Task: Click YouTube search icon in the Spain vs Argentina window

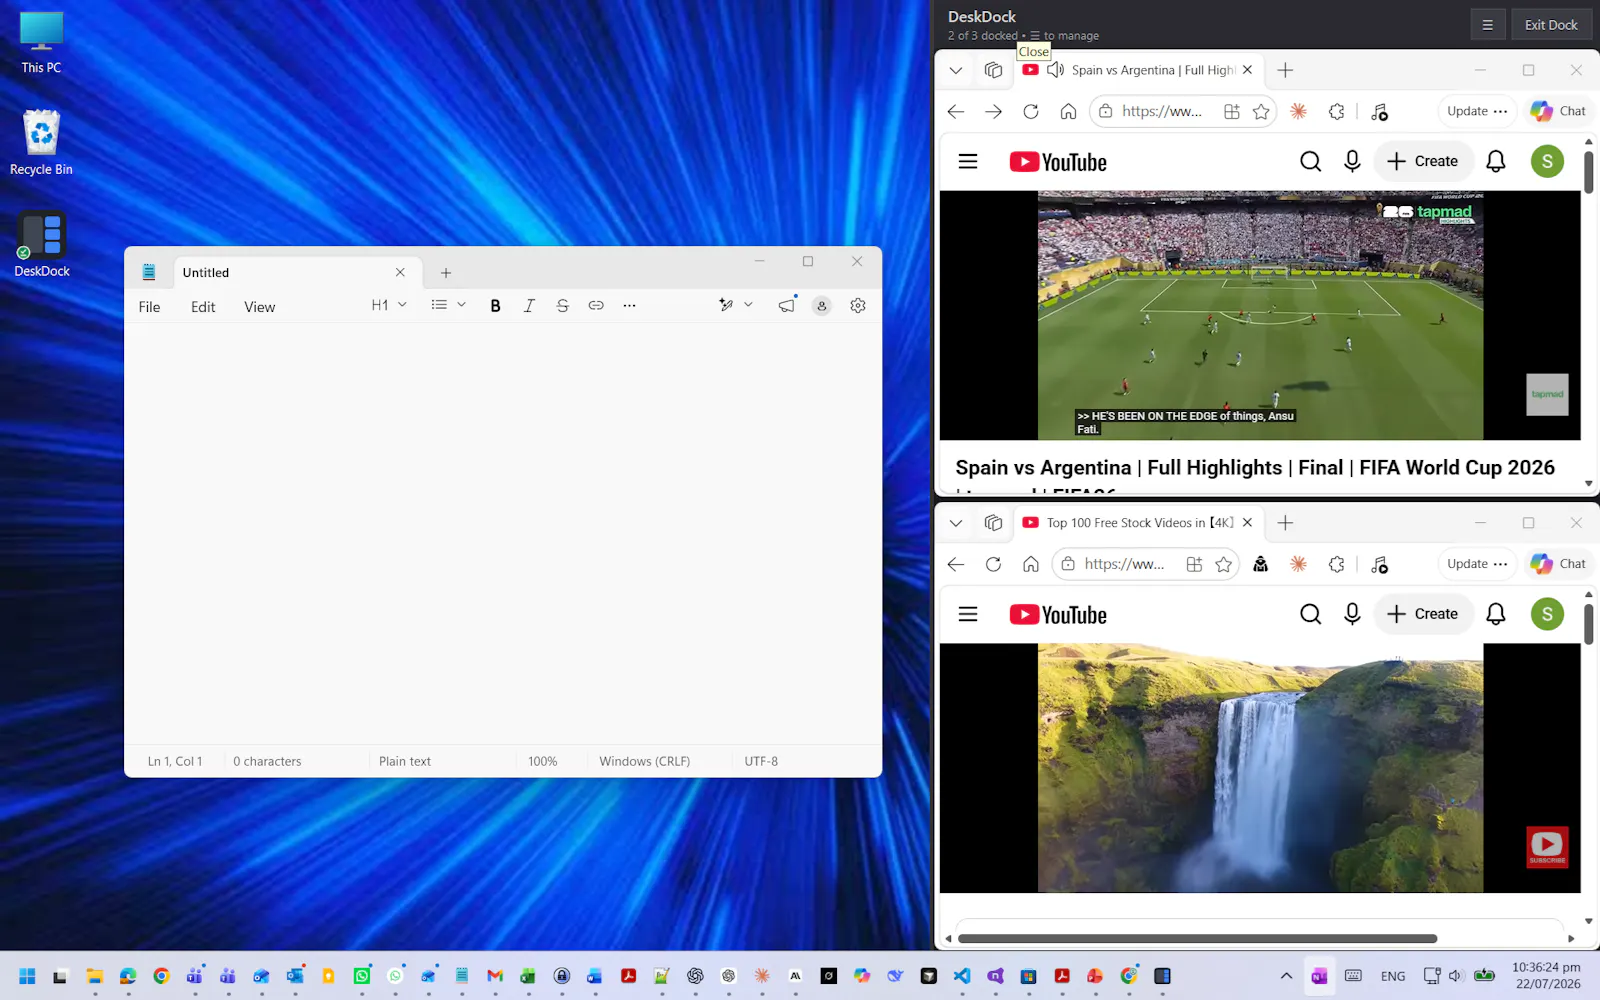Action: point(1311,161)
